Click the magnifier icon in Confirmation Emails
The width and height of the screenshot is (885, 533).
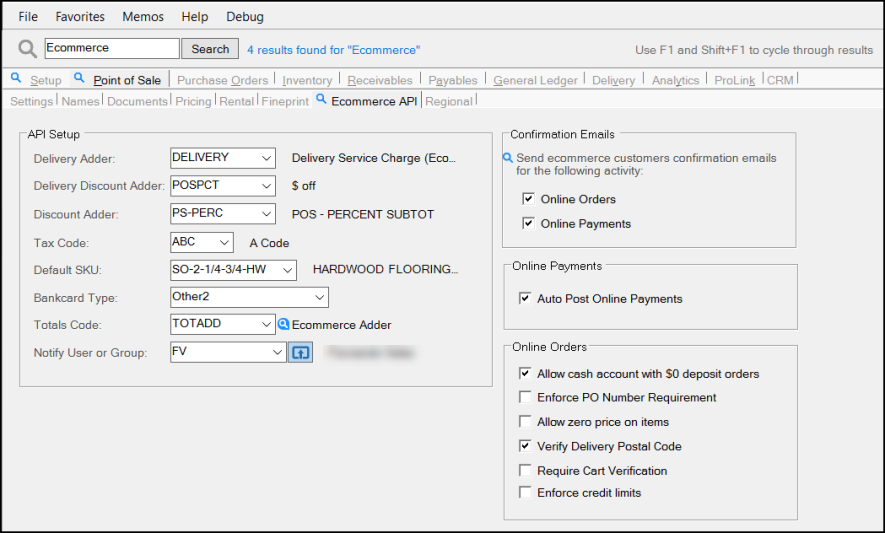coord(508,158)
